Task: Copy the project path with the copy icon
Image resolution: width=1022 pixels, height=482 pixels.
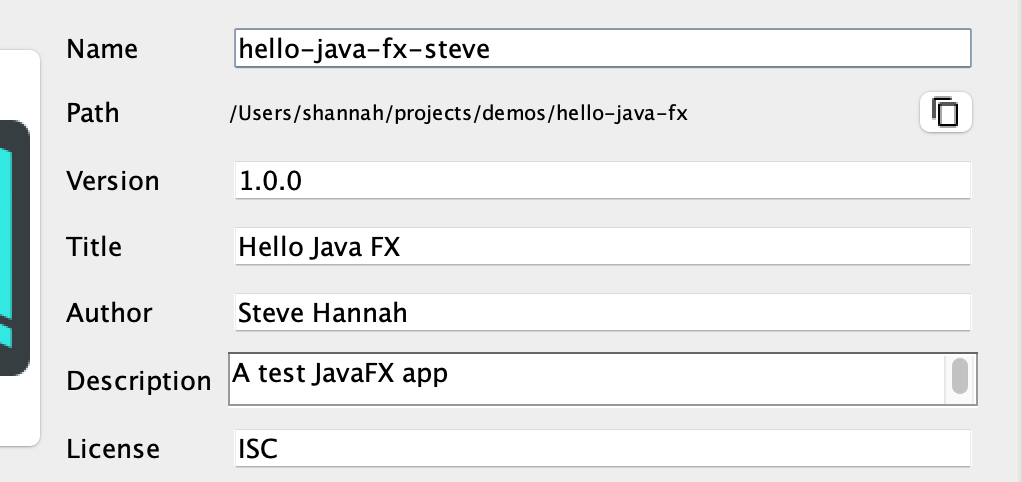Action: click(945, 112)
